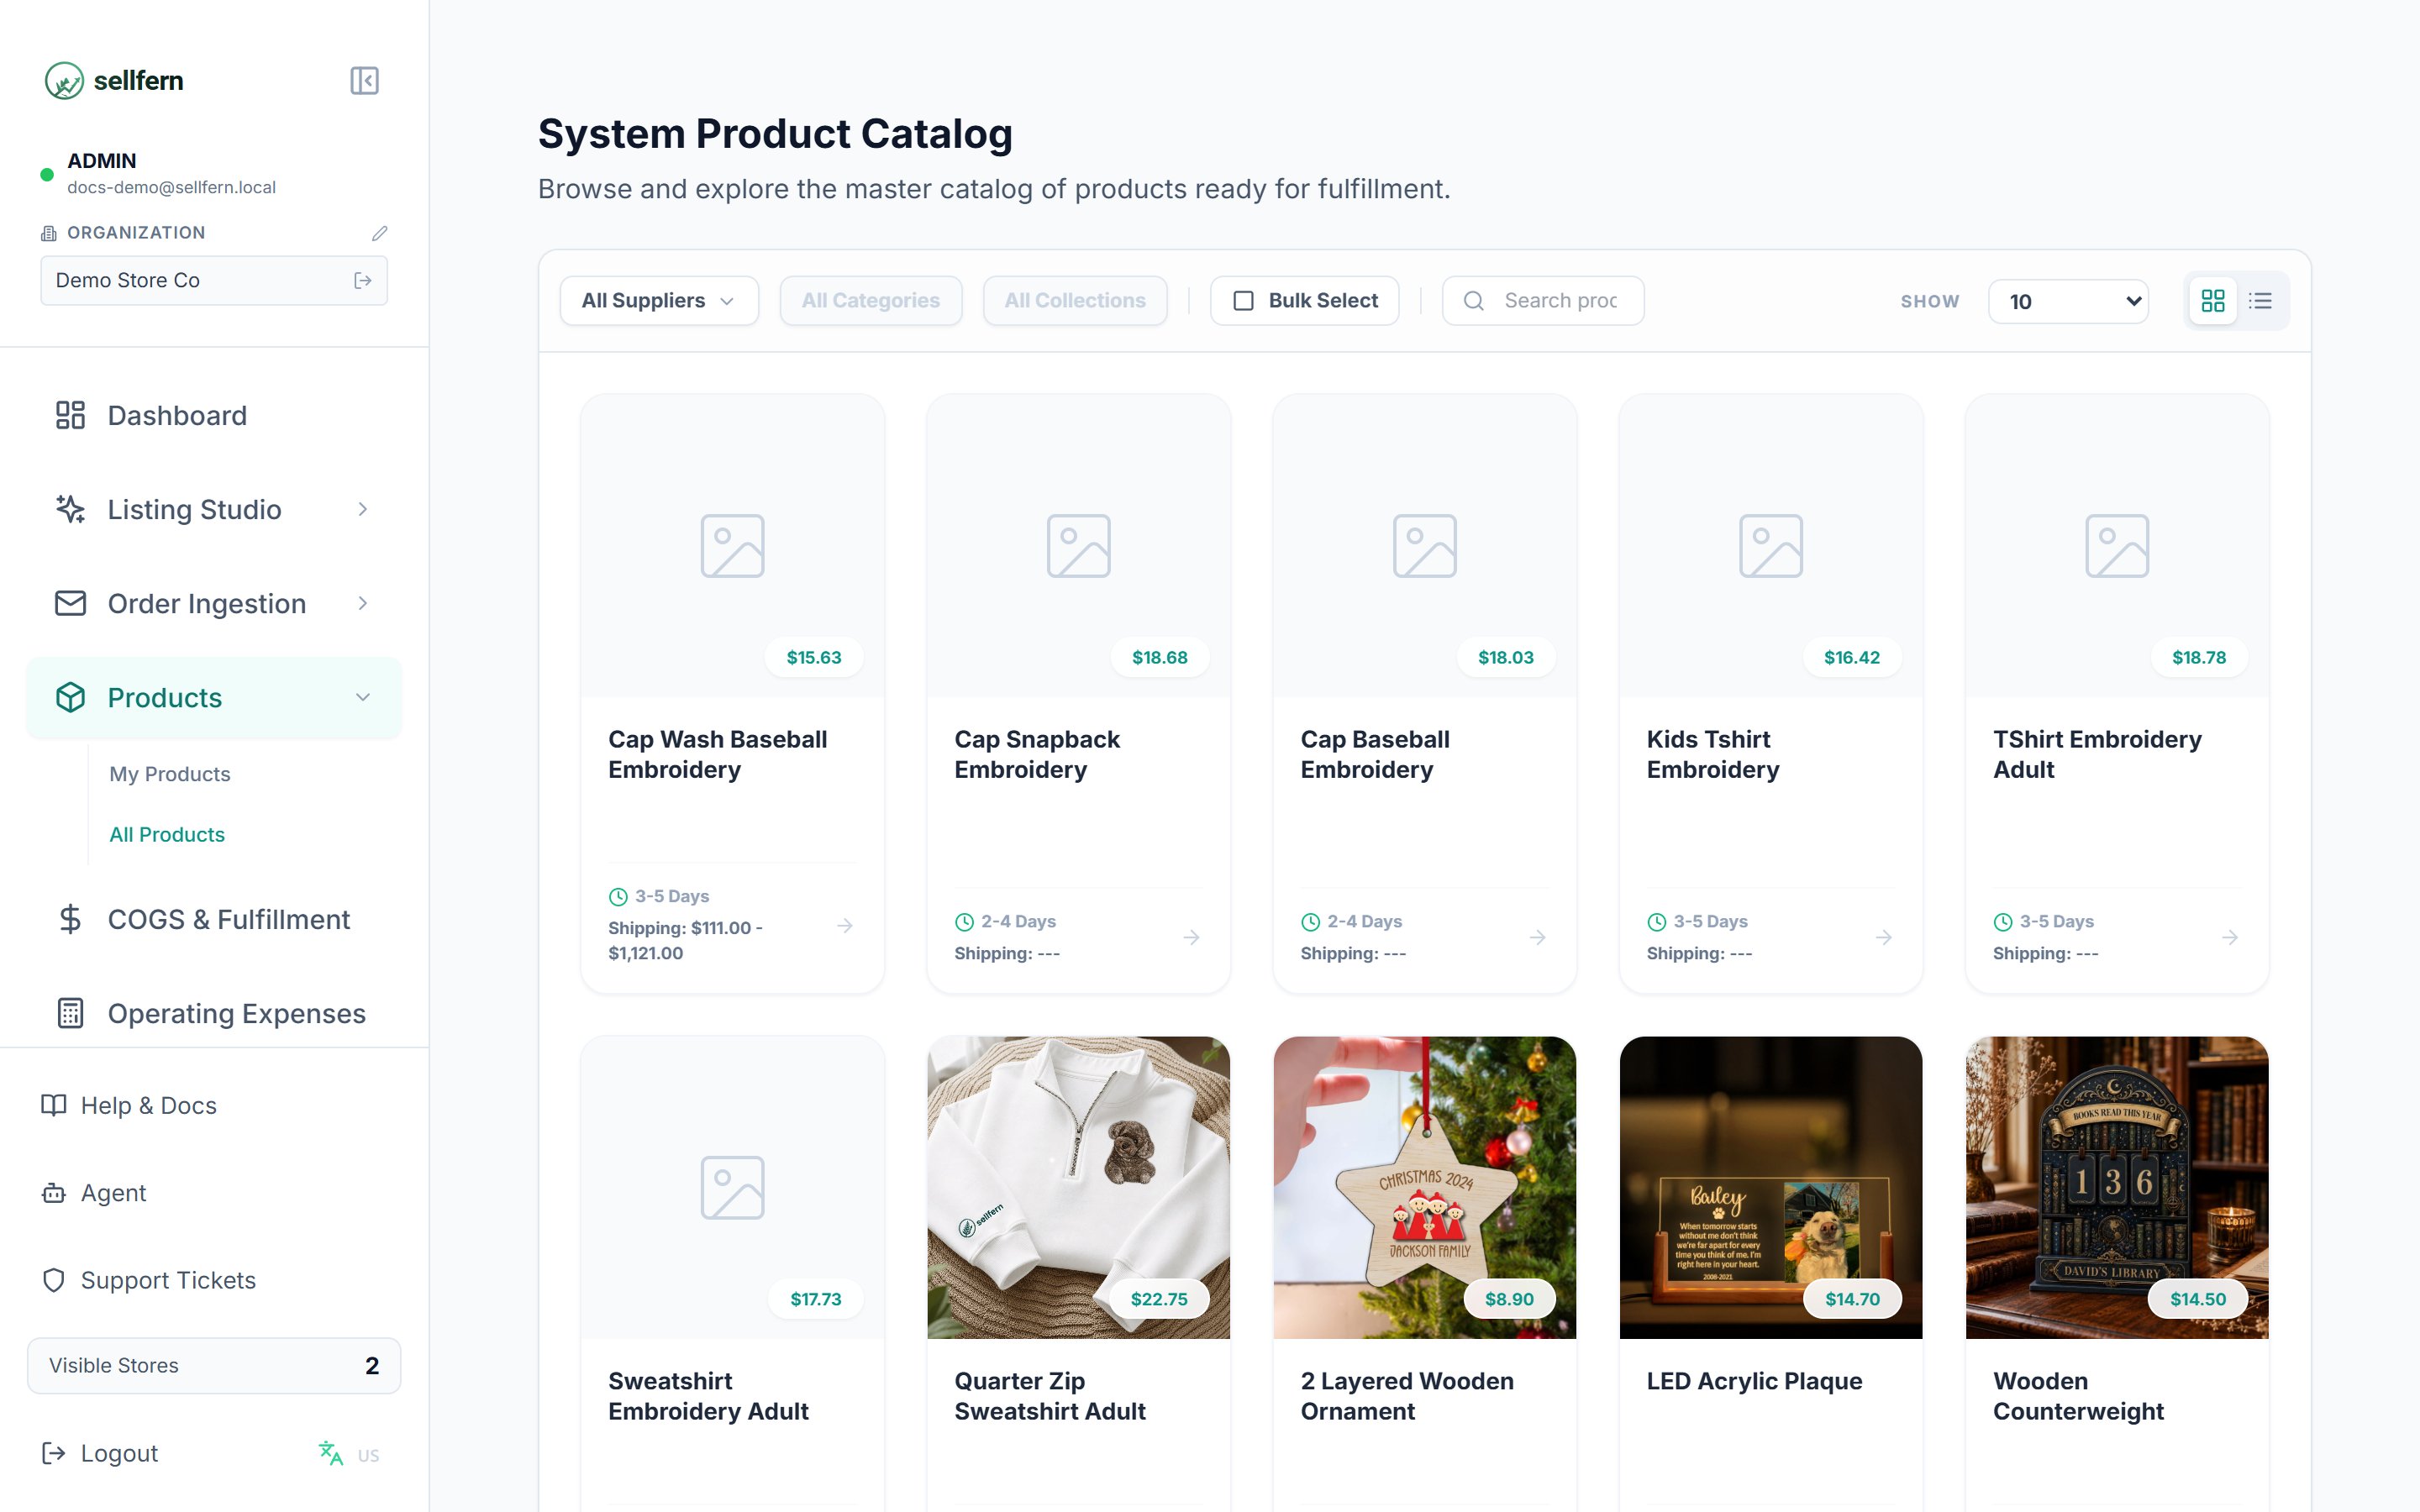Image resolution: width=2420 pixels, height=1512 pixels.
Task: Click the TShirt Embroidery Adult title
Action: [x=2097, y=754]
